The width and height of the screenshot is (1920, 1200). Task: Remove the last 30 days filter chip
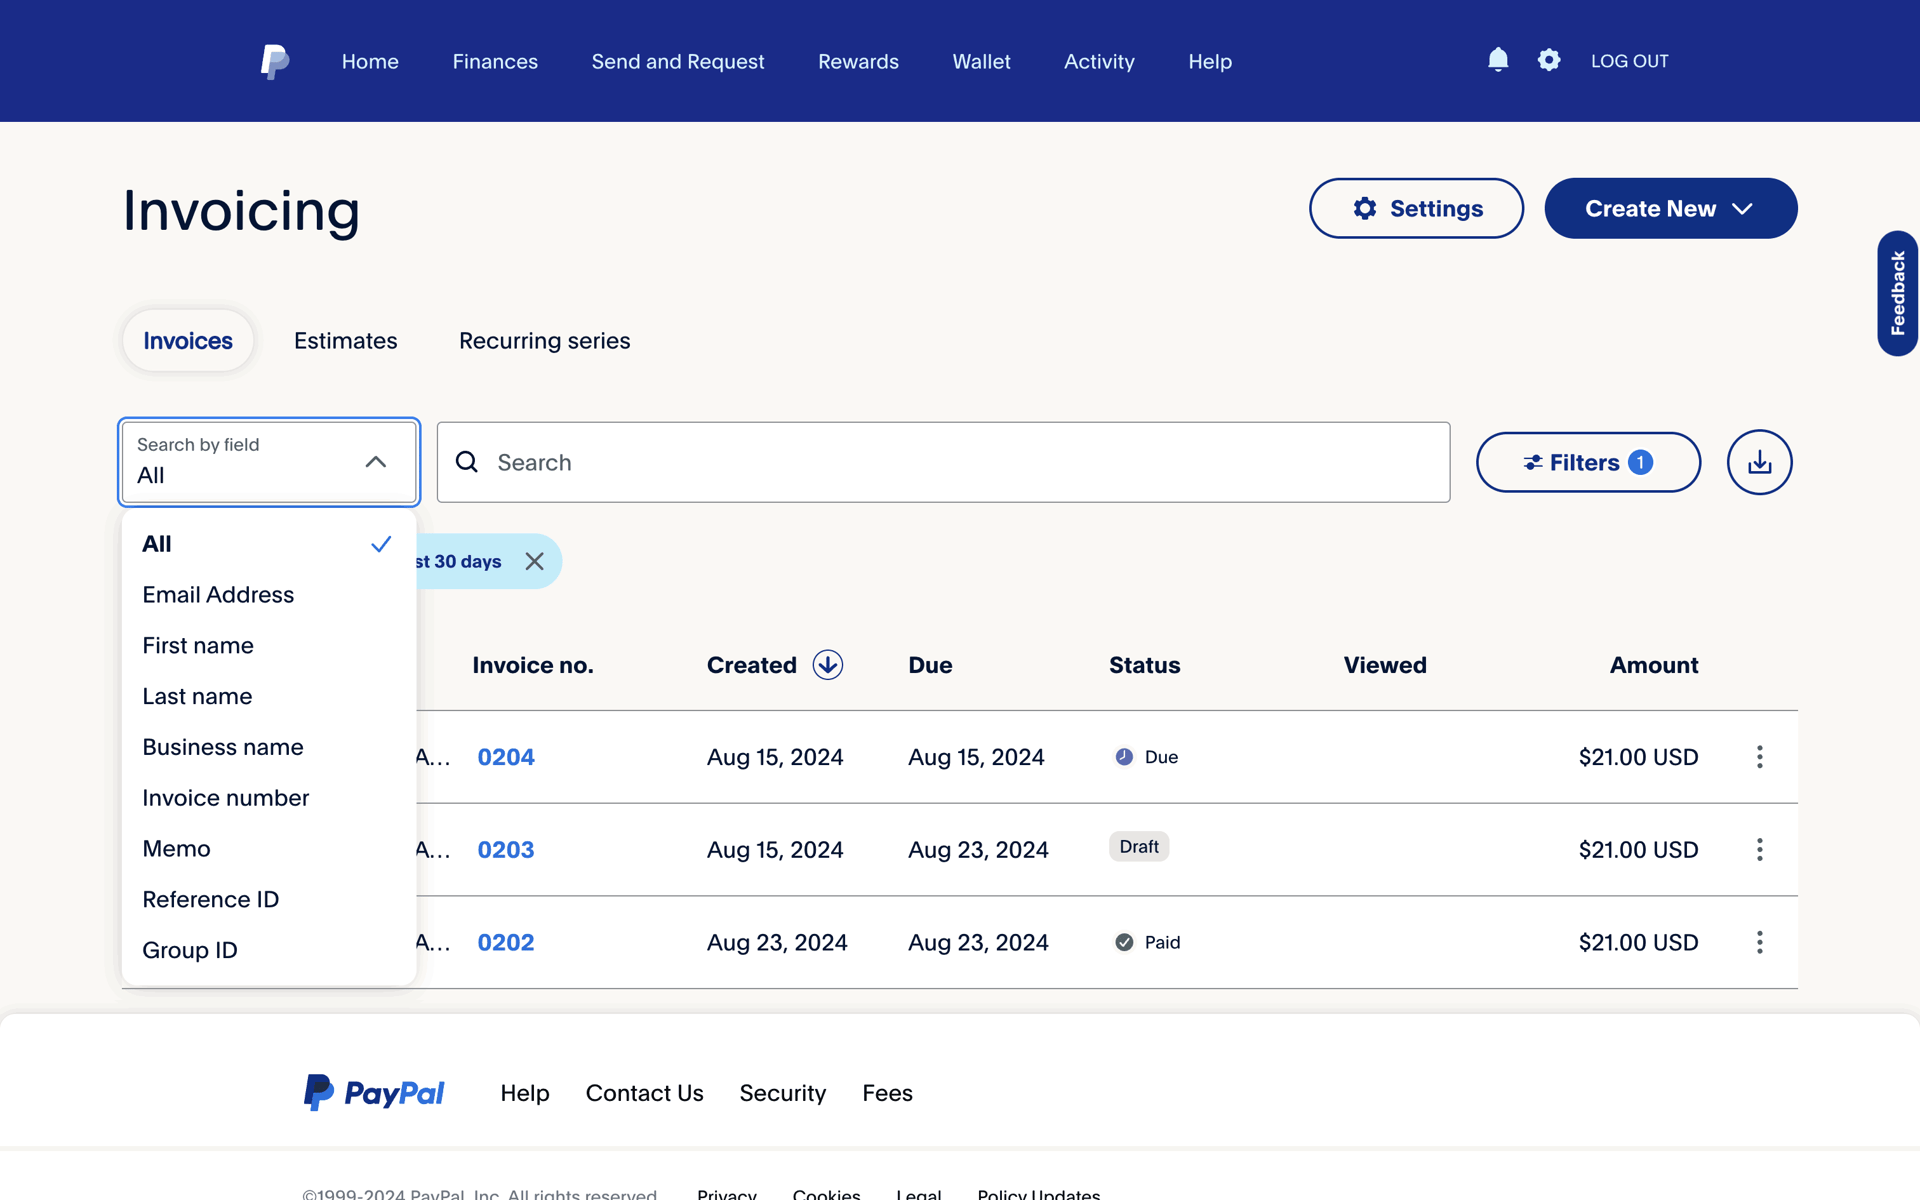pyautogui.click(x=534, y=561)
